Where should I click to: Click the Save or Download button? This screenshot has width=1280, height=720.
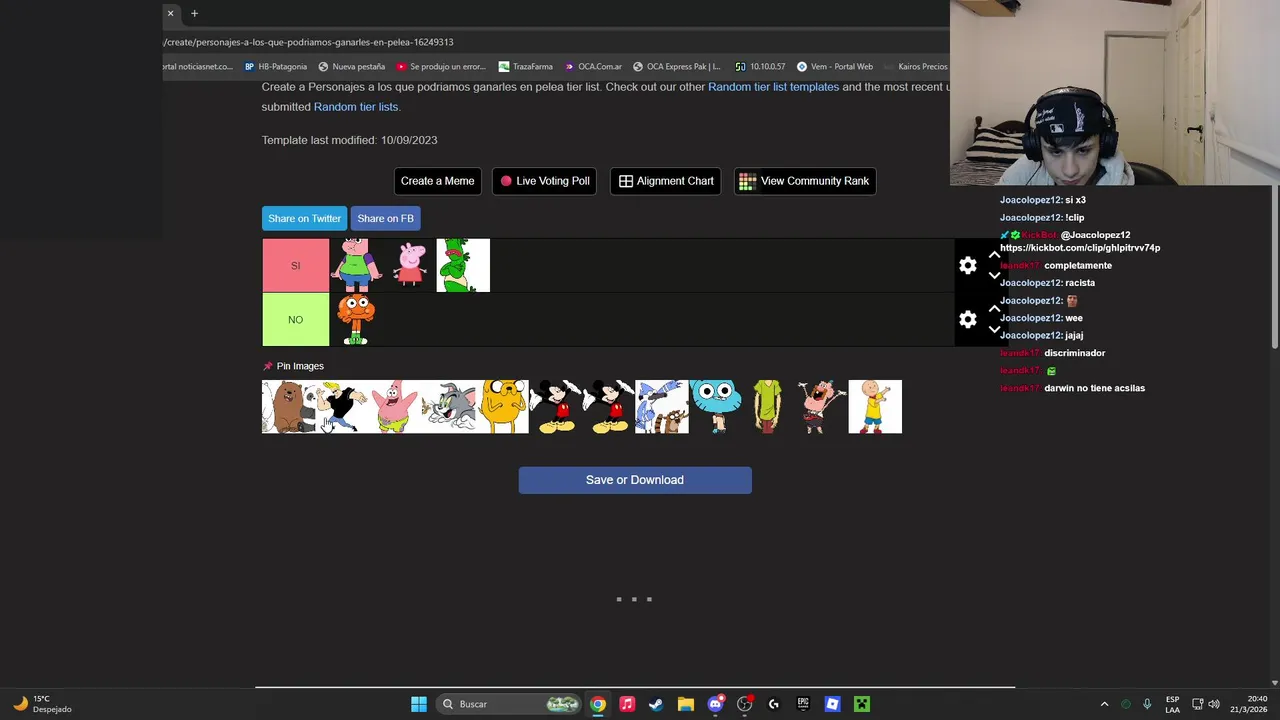[635, 480]
